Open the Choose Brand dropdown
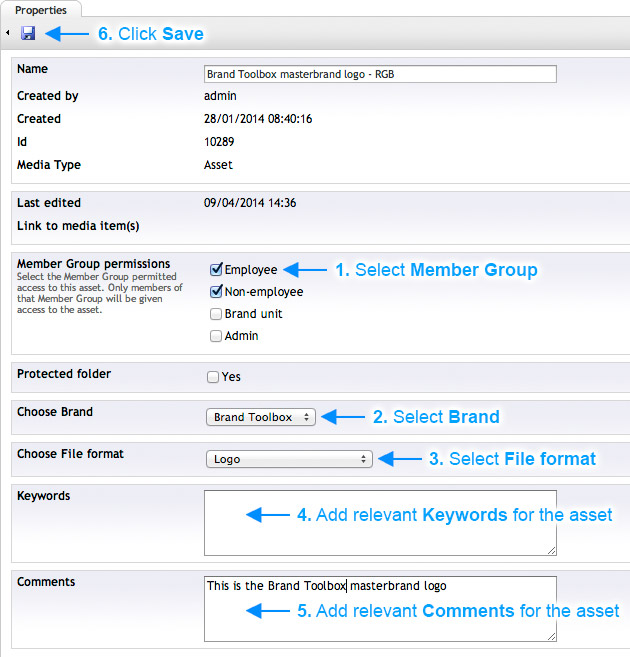Image resolution: width=630 pixels, height=657 pixels. [260, 417]
